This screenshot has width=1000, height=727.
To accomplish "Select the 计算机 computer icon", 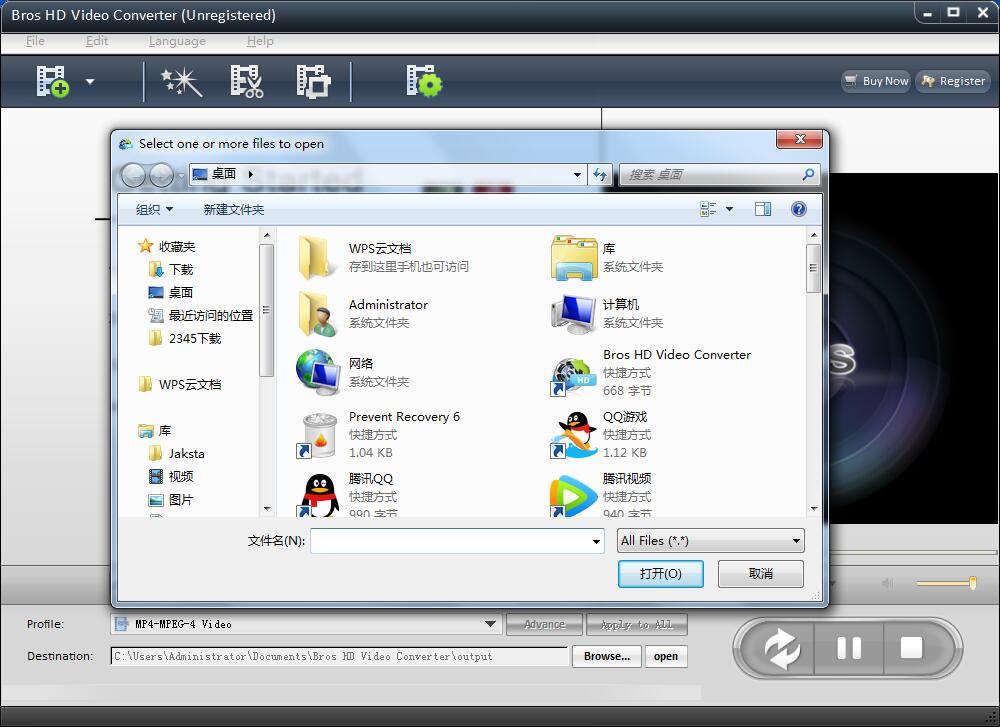I will click(x=573, y=313).
